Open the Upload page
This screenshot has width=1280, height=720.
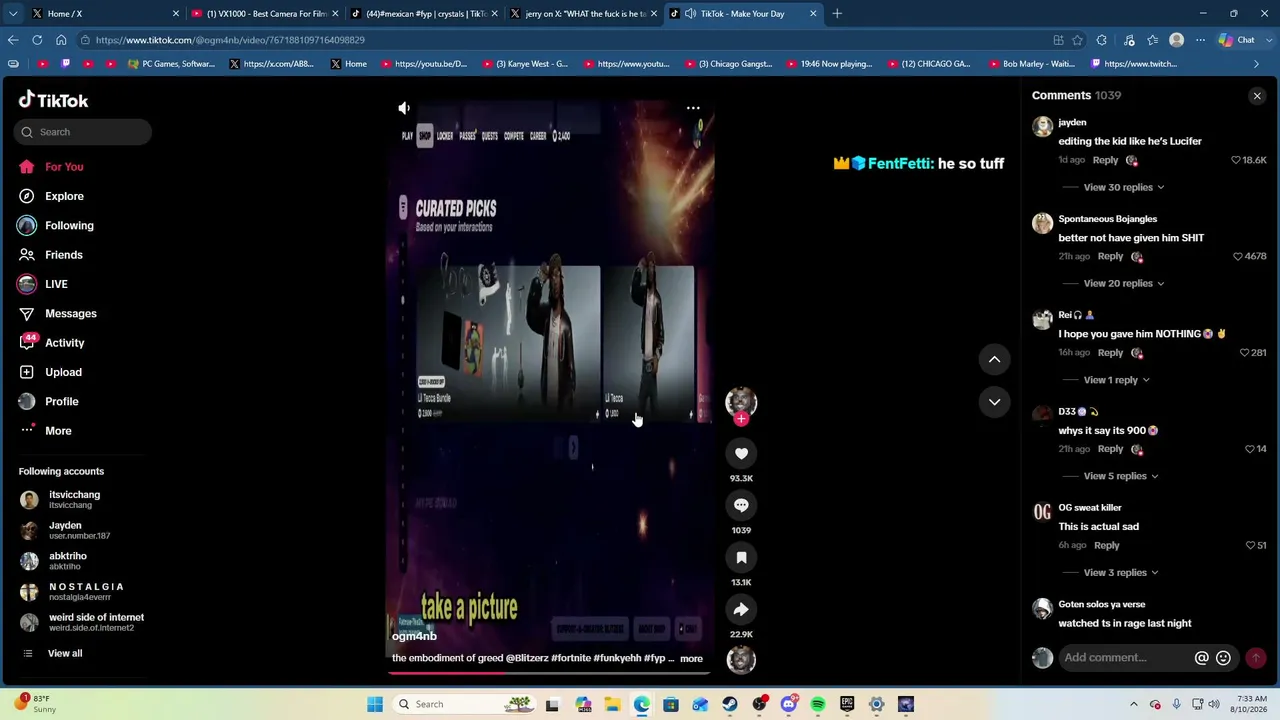click(63, 372)
